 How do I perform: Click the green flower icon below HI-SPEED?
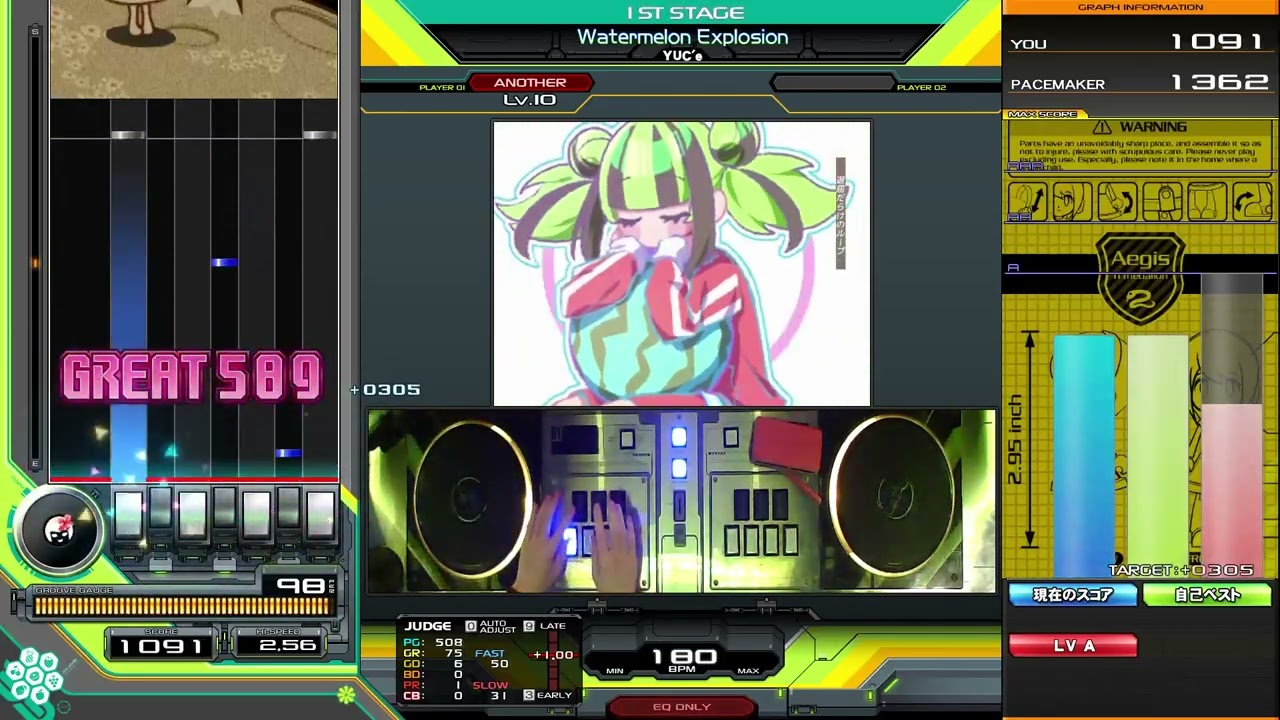tap(346, 693)
